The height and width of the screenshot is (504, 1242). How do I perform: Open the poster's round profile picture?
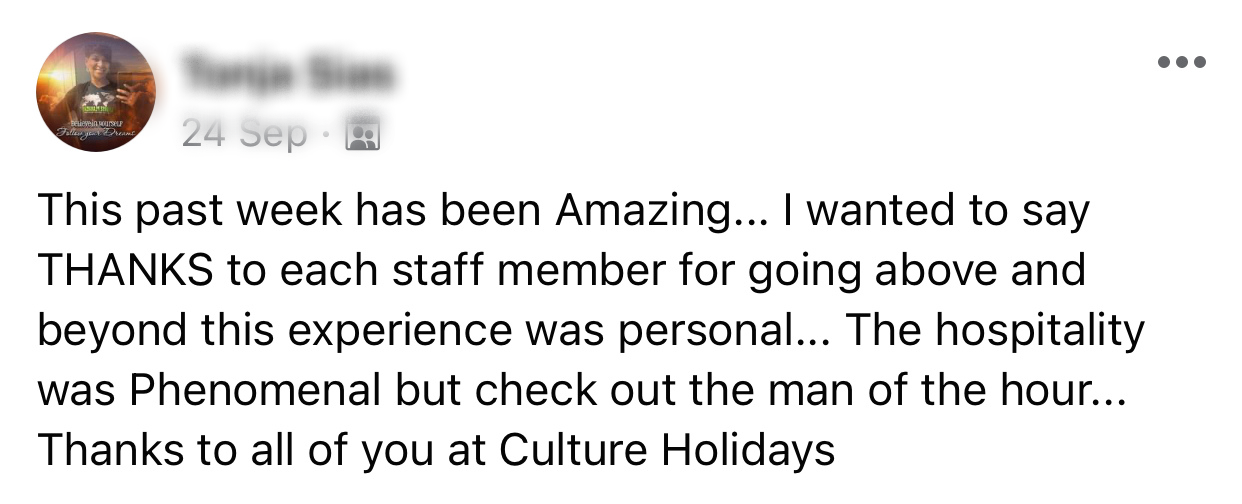click(x=96, y=92)
